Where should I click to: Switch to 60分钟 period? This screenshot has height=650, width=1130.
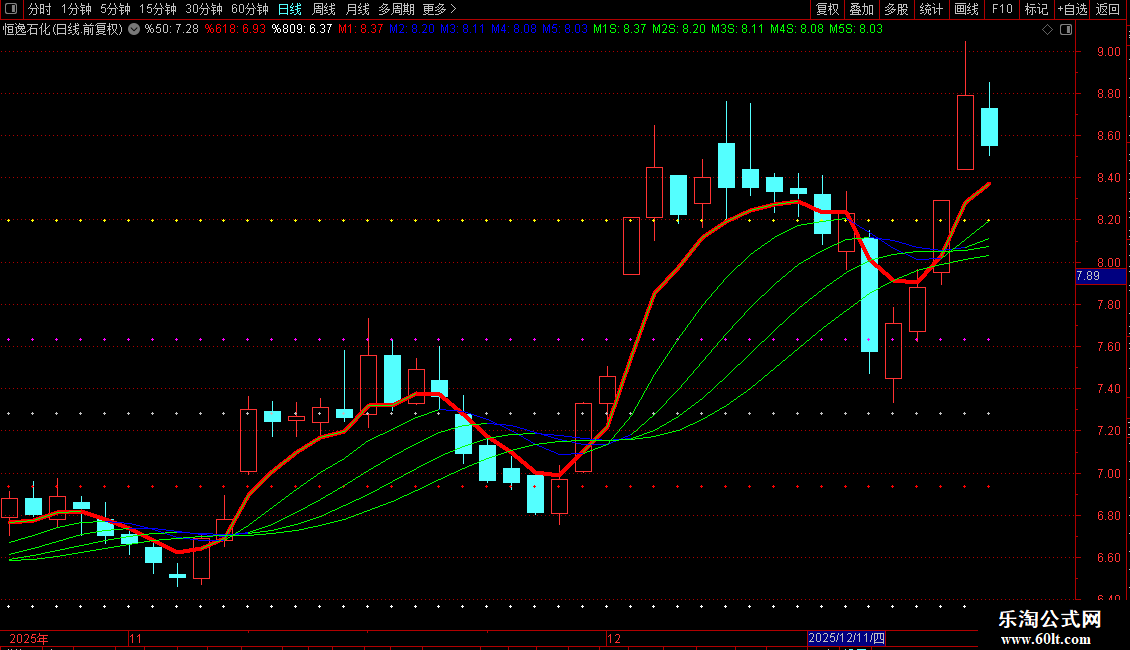pos(250,9)
